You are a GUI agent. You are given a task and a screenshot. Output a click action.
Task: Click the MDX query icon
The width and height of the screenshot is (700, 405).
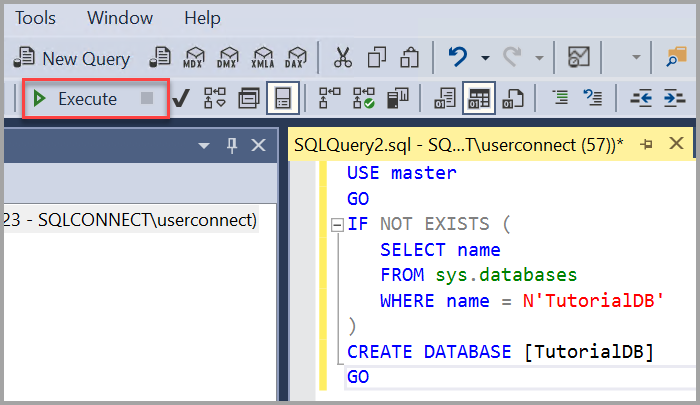(x=196, y=58)
